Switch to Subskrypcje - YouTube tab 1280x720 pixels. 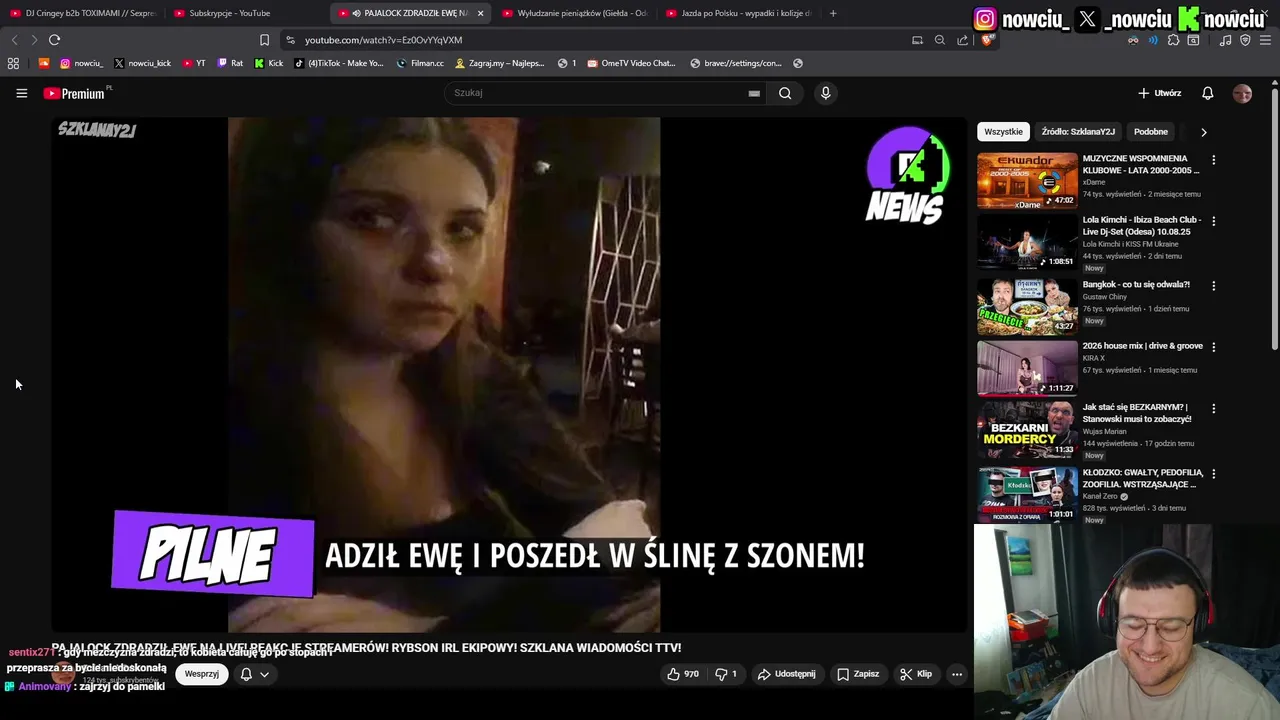tap(248, 13)
